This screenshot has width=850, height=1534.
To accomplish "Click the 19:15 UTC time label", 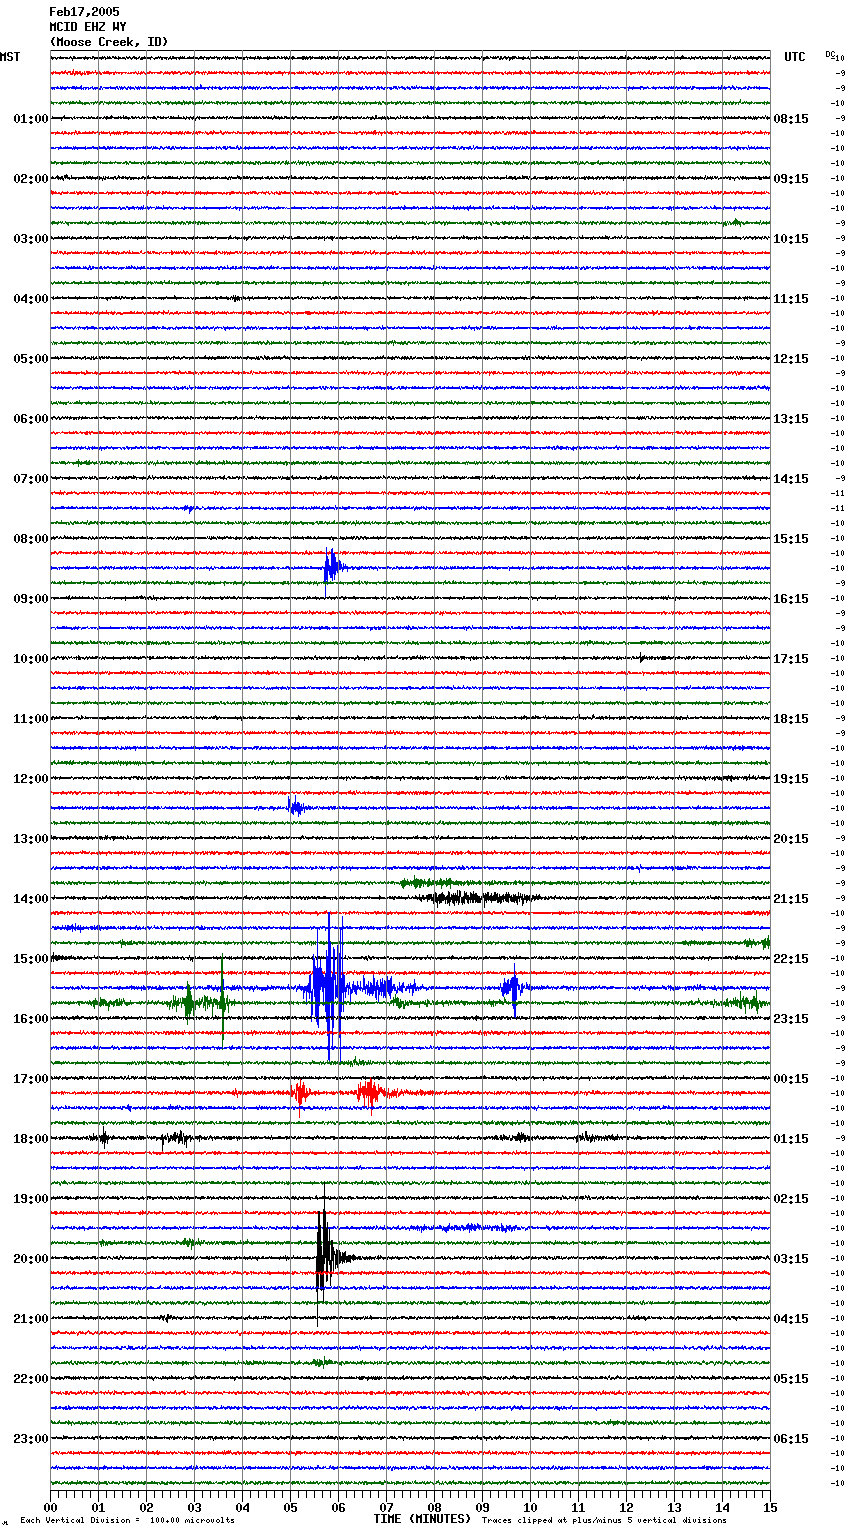I will pos(791,779).
